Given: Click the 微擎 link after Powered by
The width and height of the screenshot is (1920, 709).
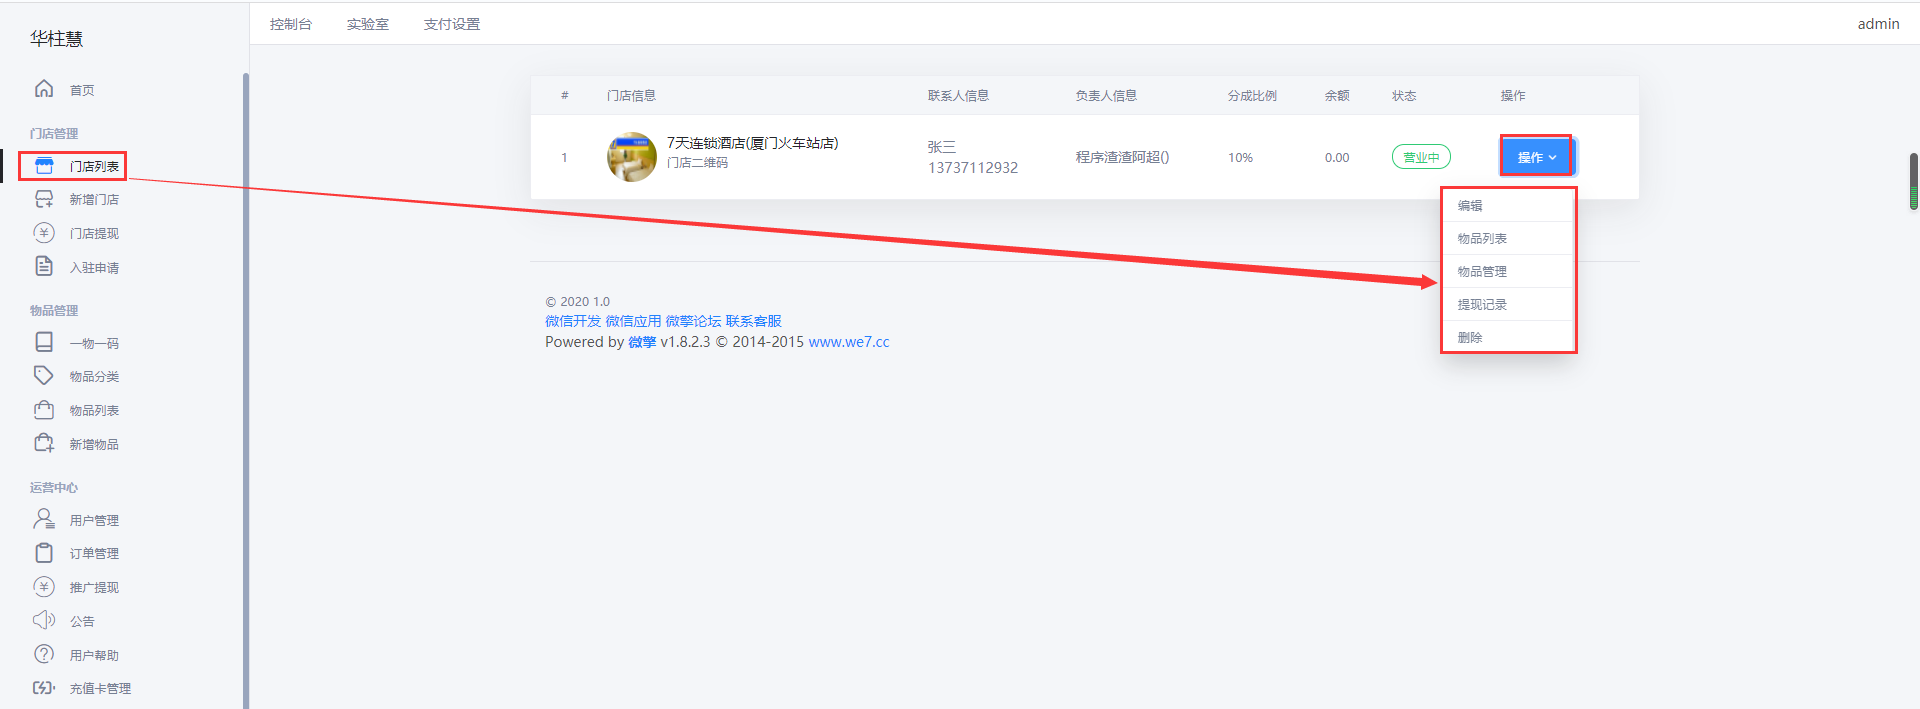Looking at the screenshot, I should [642, 342].
